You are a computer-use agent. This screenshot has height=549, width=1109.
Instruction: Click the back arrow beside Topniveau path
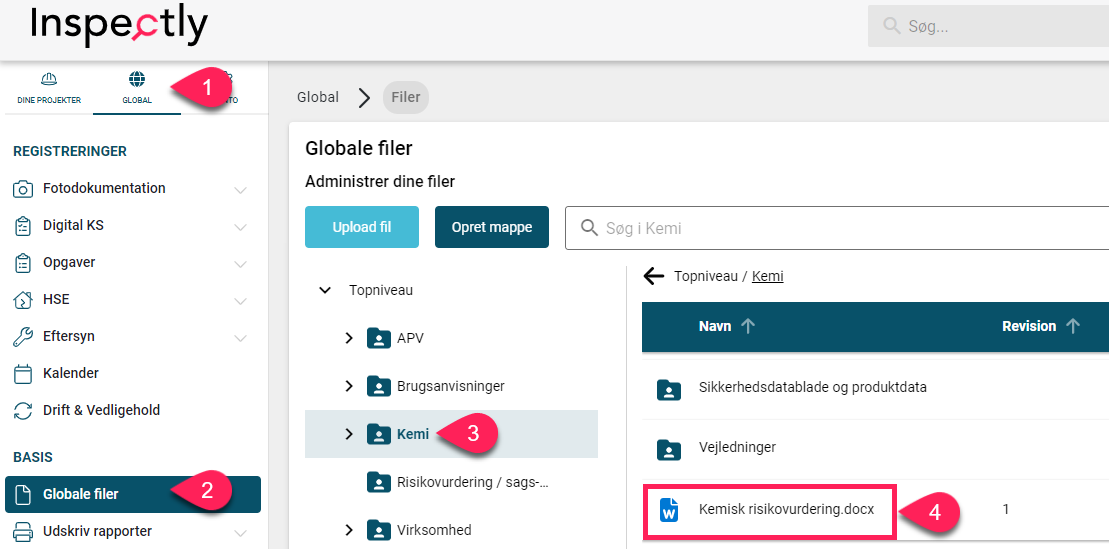click(x=654, y=277)
